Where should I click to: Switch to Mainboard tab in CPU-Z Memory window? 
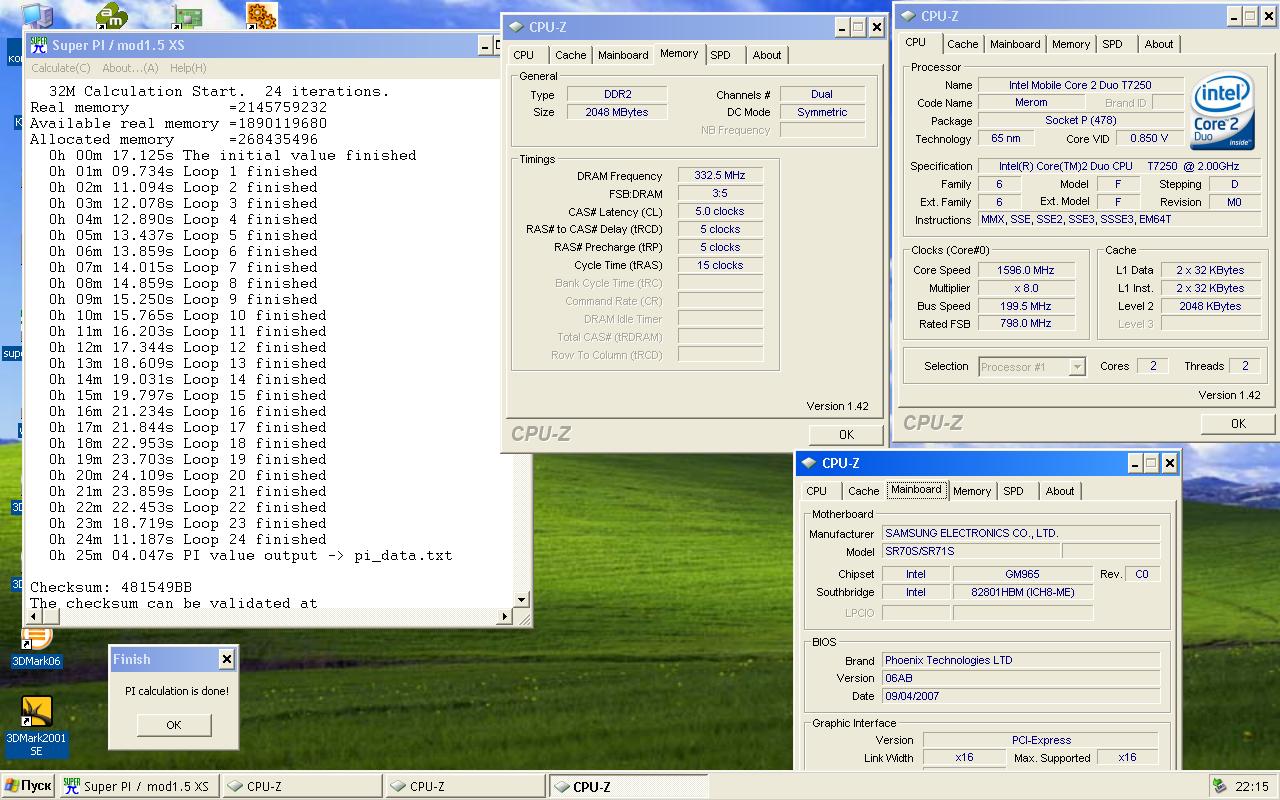[623, 56]
